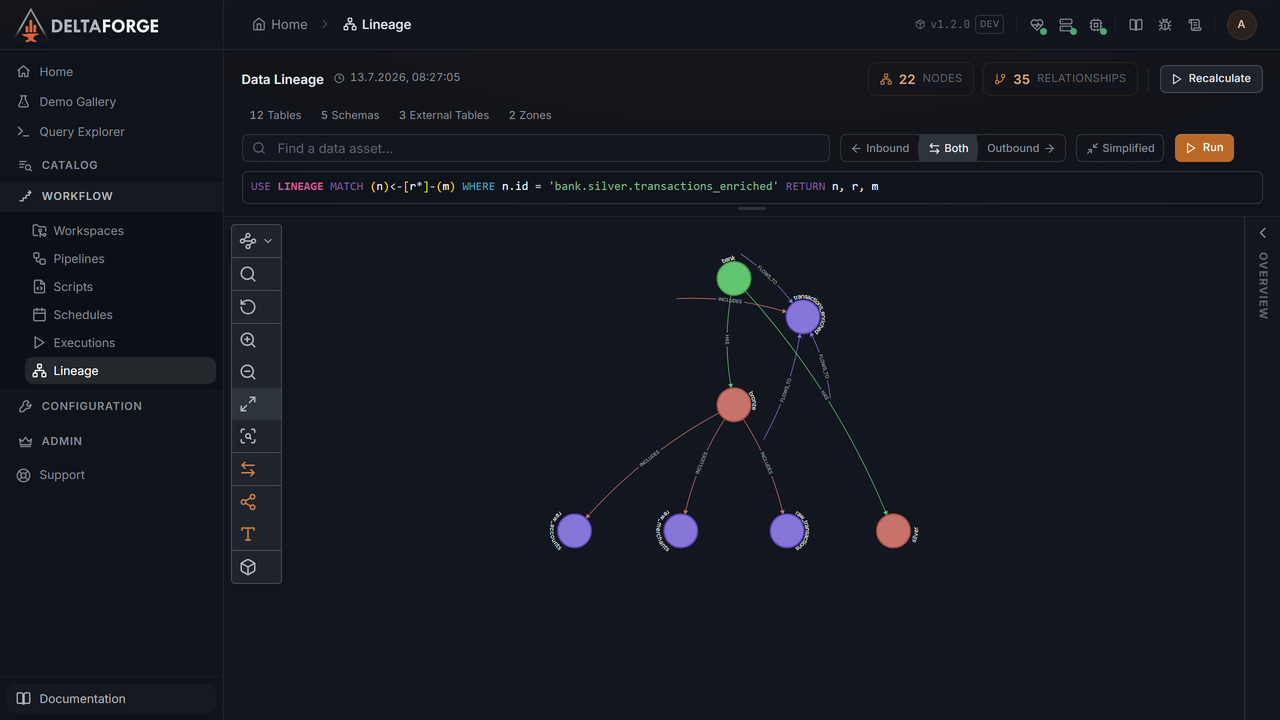Click the Recalculate button
The width and height of the screenshot is (1280, 720).
tap(1211, 79)
